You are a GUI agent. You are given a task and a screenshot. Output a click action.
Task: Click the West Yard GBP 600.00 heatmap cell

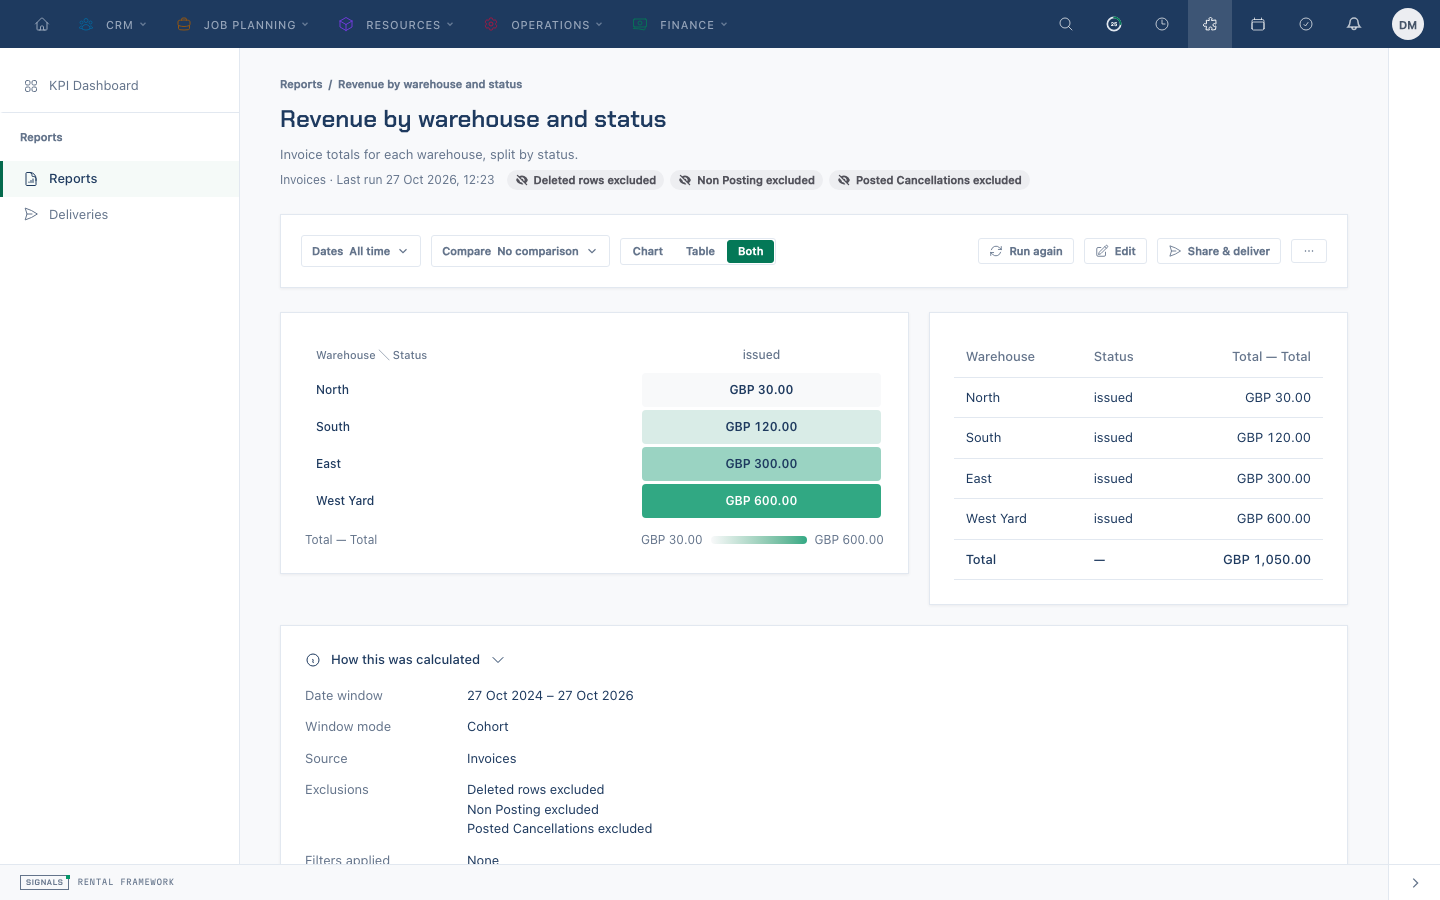tap(761, 501)
